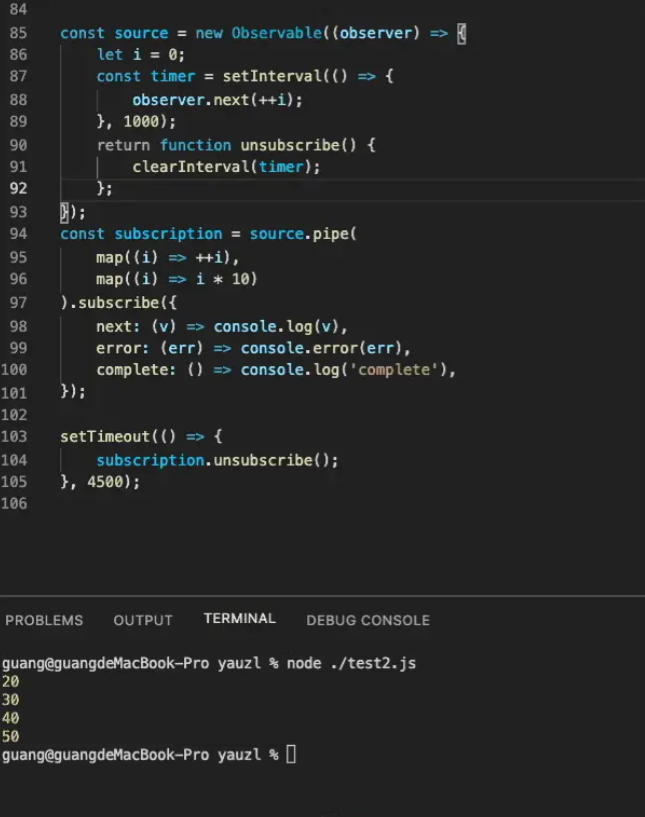Click the 'node ./test2.js' command in terminal

pos(351,663)
